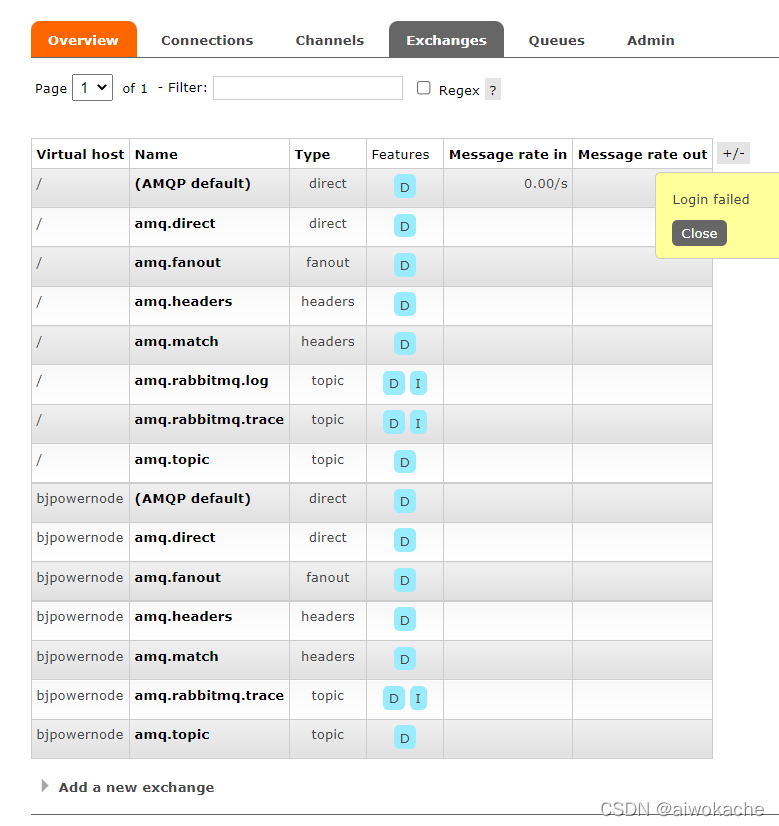
Task: Open amq.match exchange in / vhost
Action: pyautogui.click(x=176, y=341)
